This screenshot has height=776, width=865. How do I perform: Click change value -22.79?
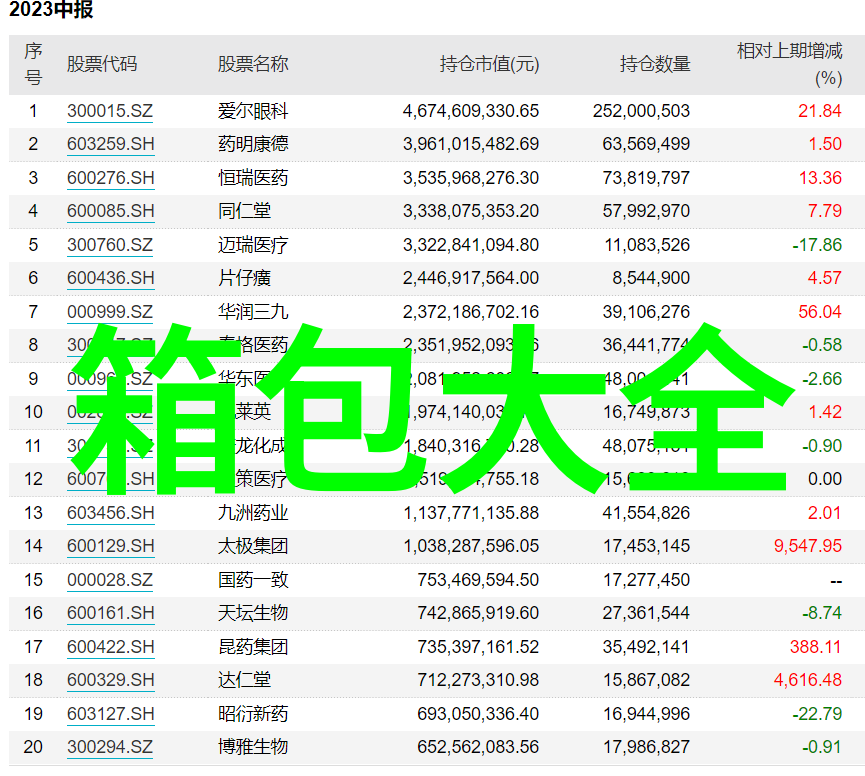point(817,714)
